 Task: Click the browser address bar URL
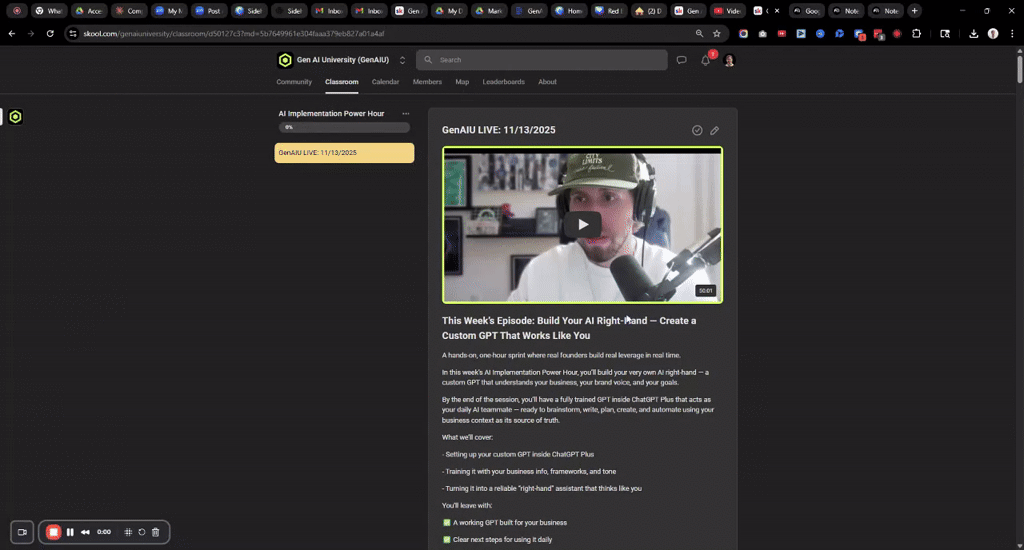[x=234, y=33]
